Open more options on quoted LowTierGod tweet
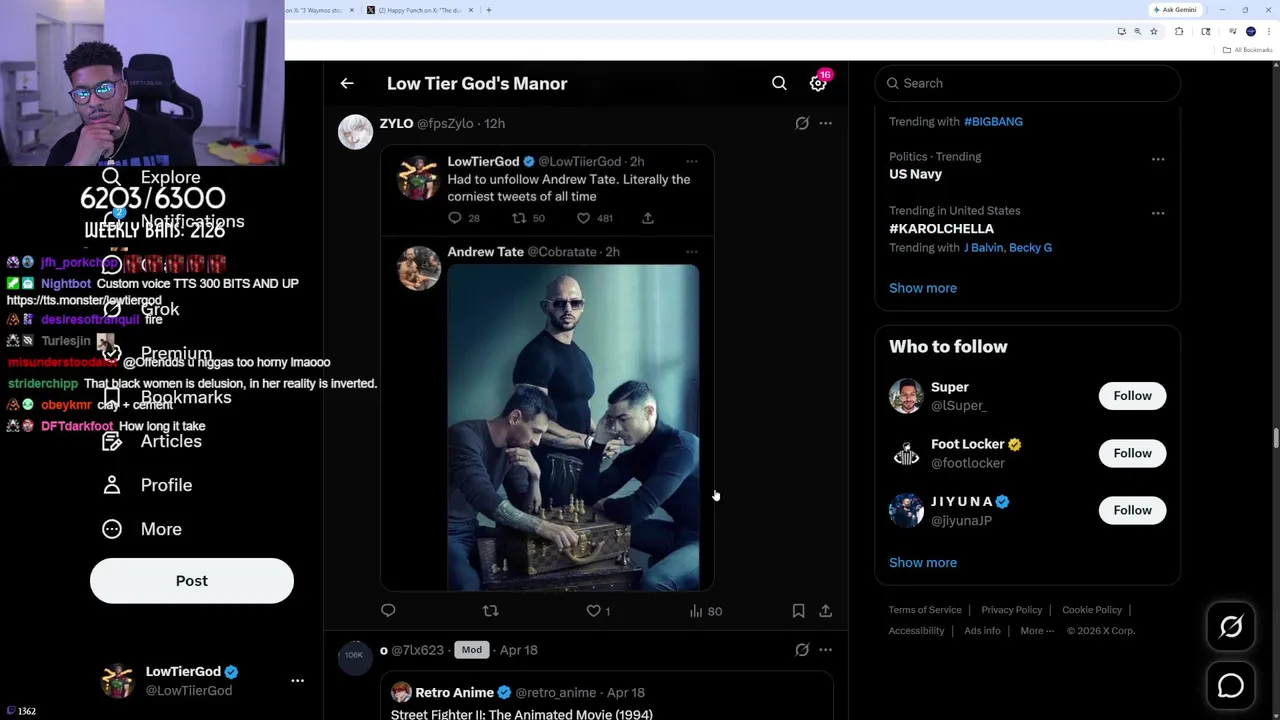1280x720 pixels. 691,161
